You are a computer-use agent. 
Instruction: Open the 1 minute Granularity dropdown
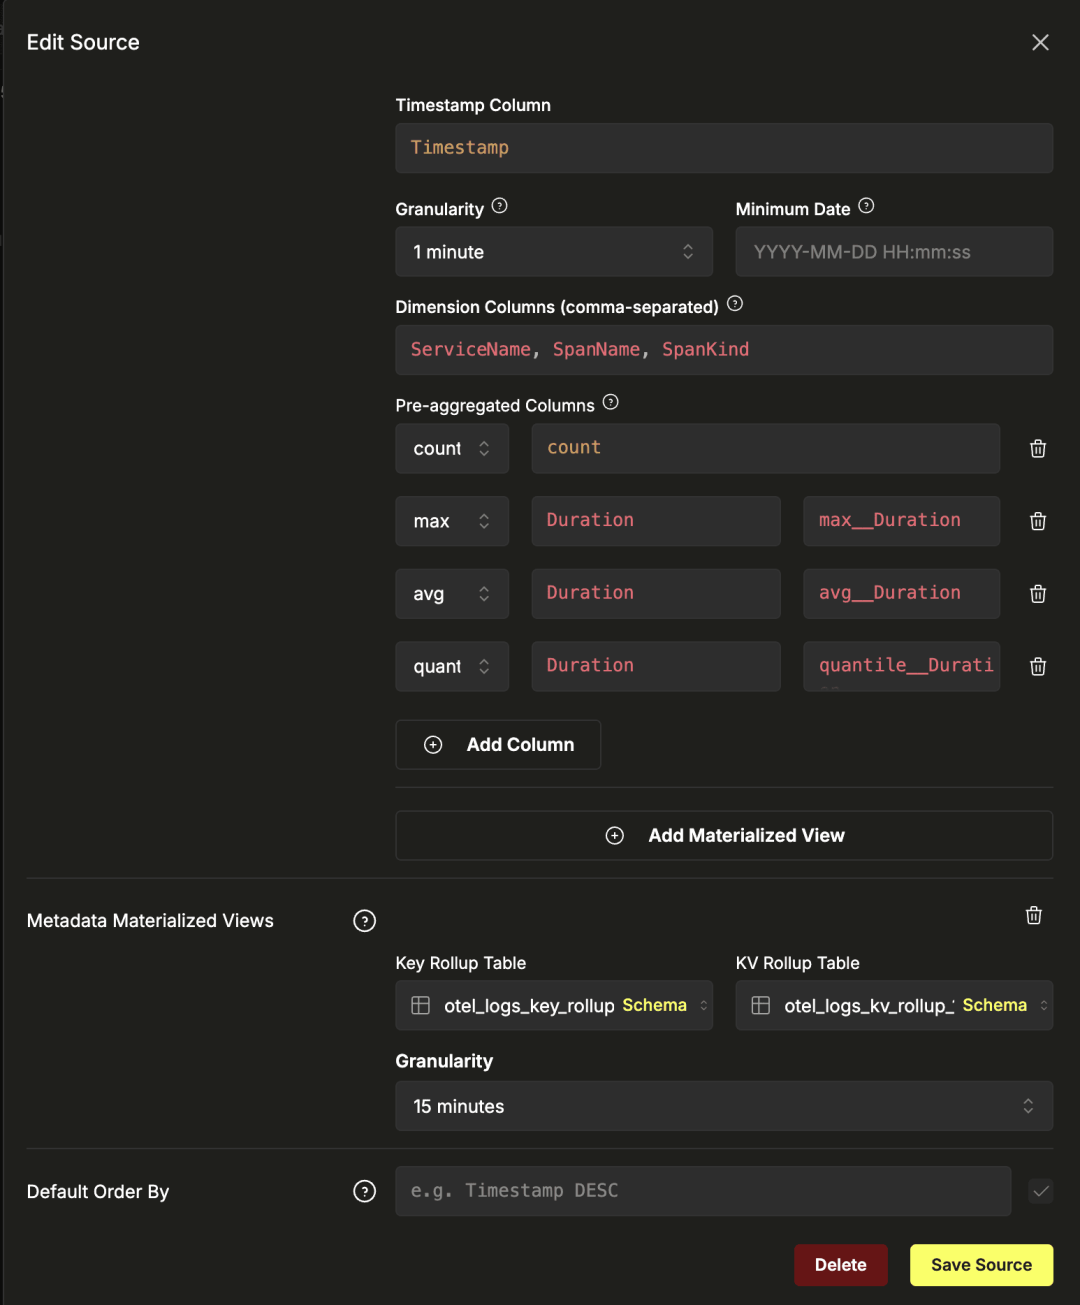pos(554,251)
